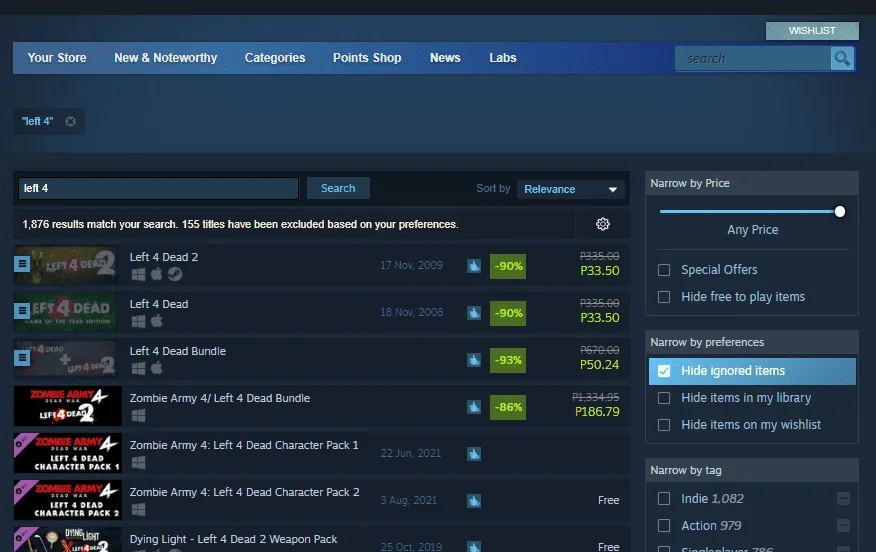Viewport: 876px width, 552px height.
Task: Collapse the Narrow by tag header
Action: click(751, 470)
